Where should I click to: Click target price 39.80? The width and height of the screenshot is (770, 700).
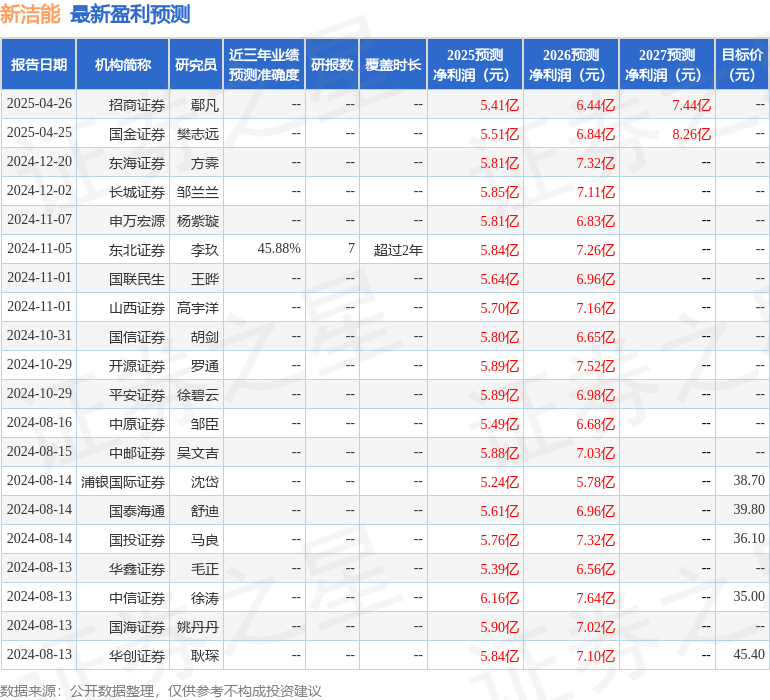(x=749, y=509)
